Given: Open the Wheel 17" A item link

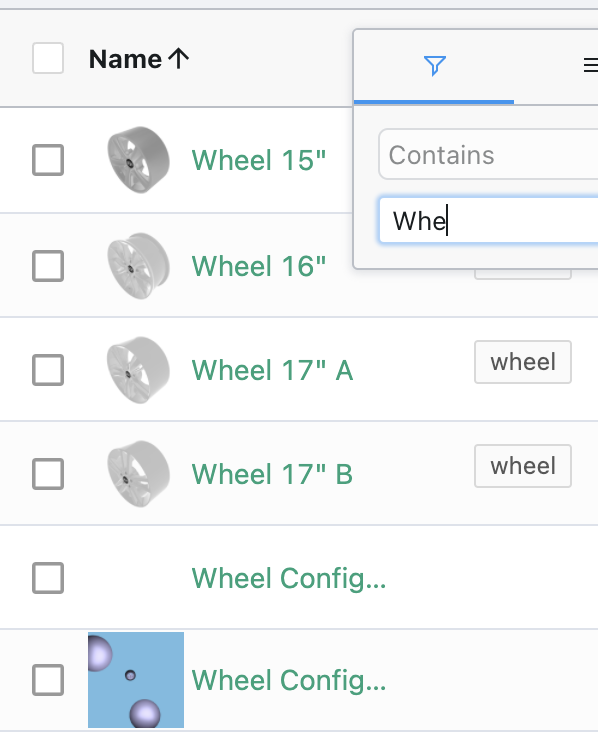Looking at the screenshot, I should tap(273, 370).
